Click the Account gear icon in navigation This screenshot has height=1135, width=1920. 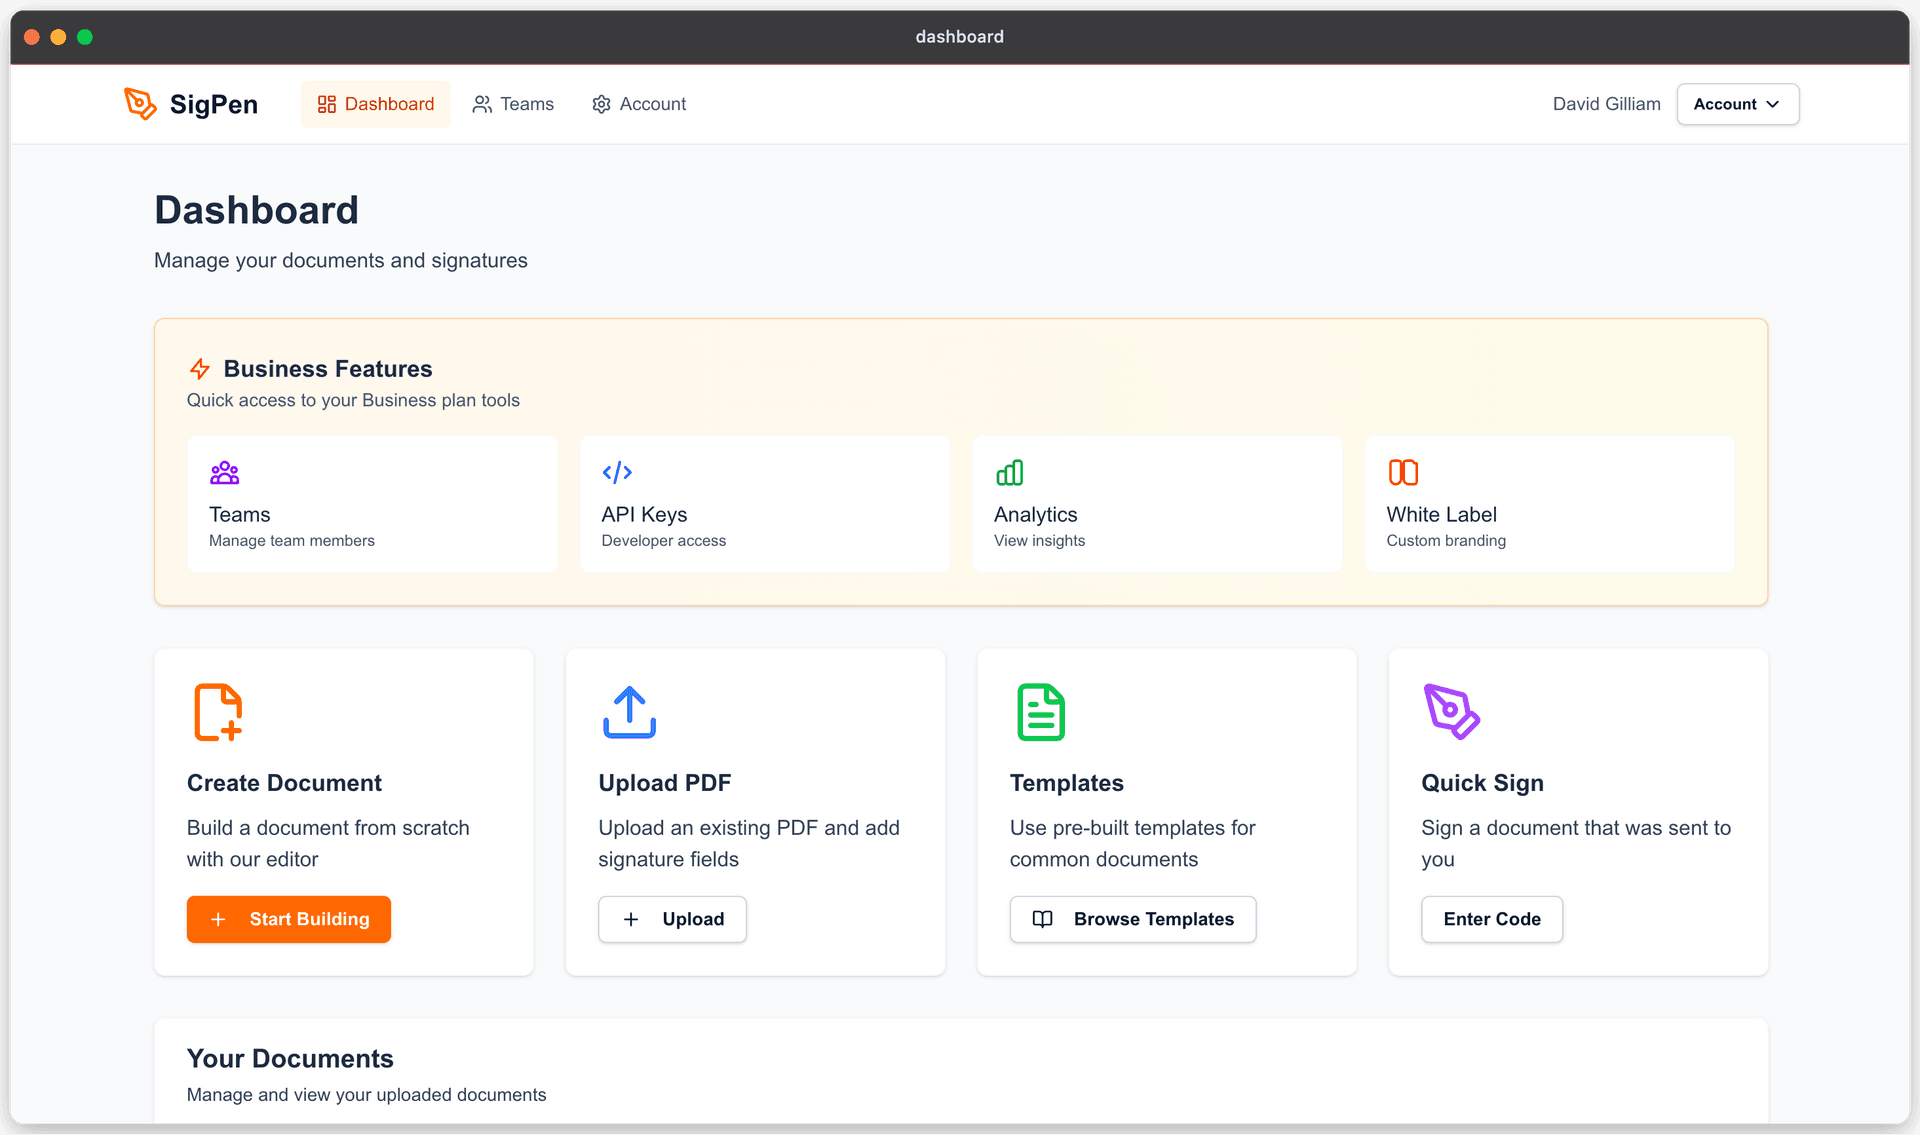[x=601, y=104]
